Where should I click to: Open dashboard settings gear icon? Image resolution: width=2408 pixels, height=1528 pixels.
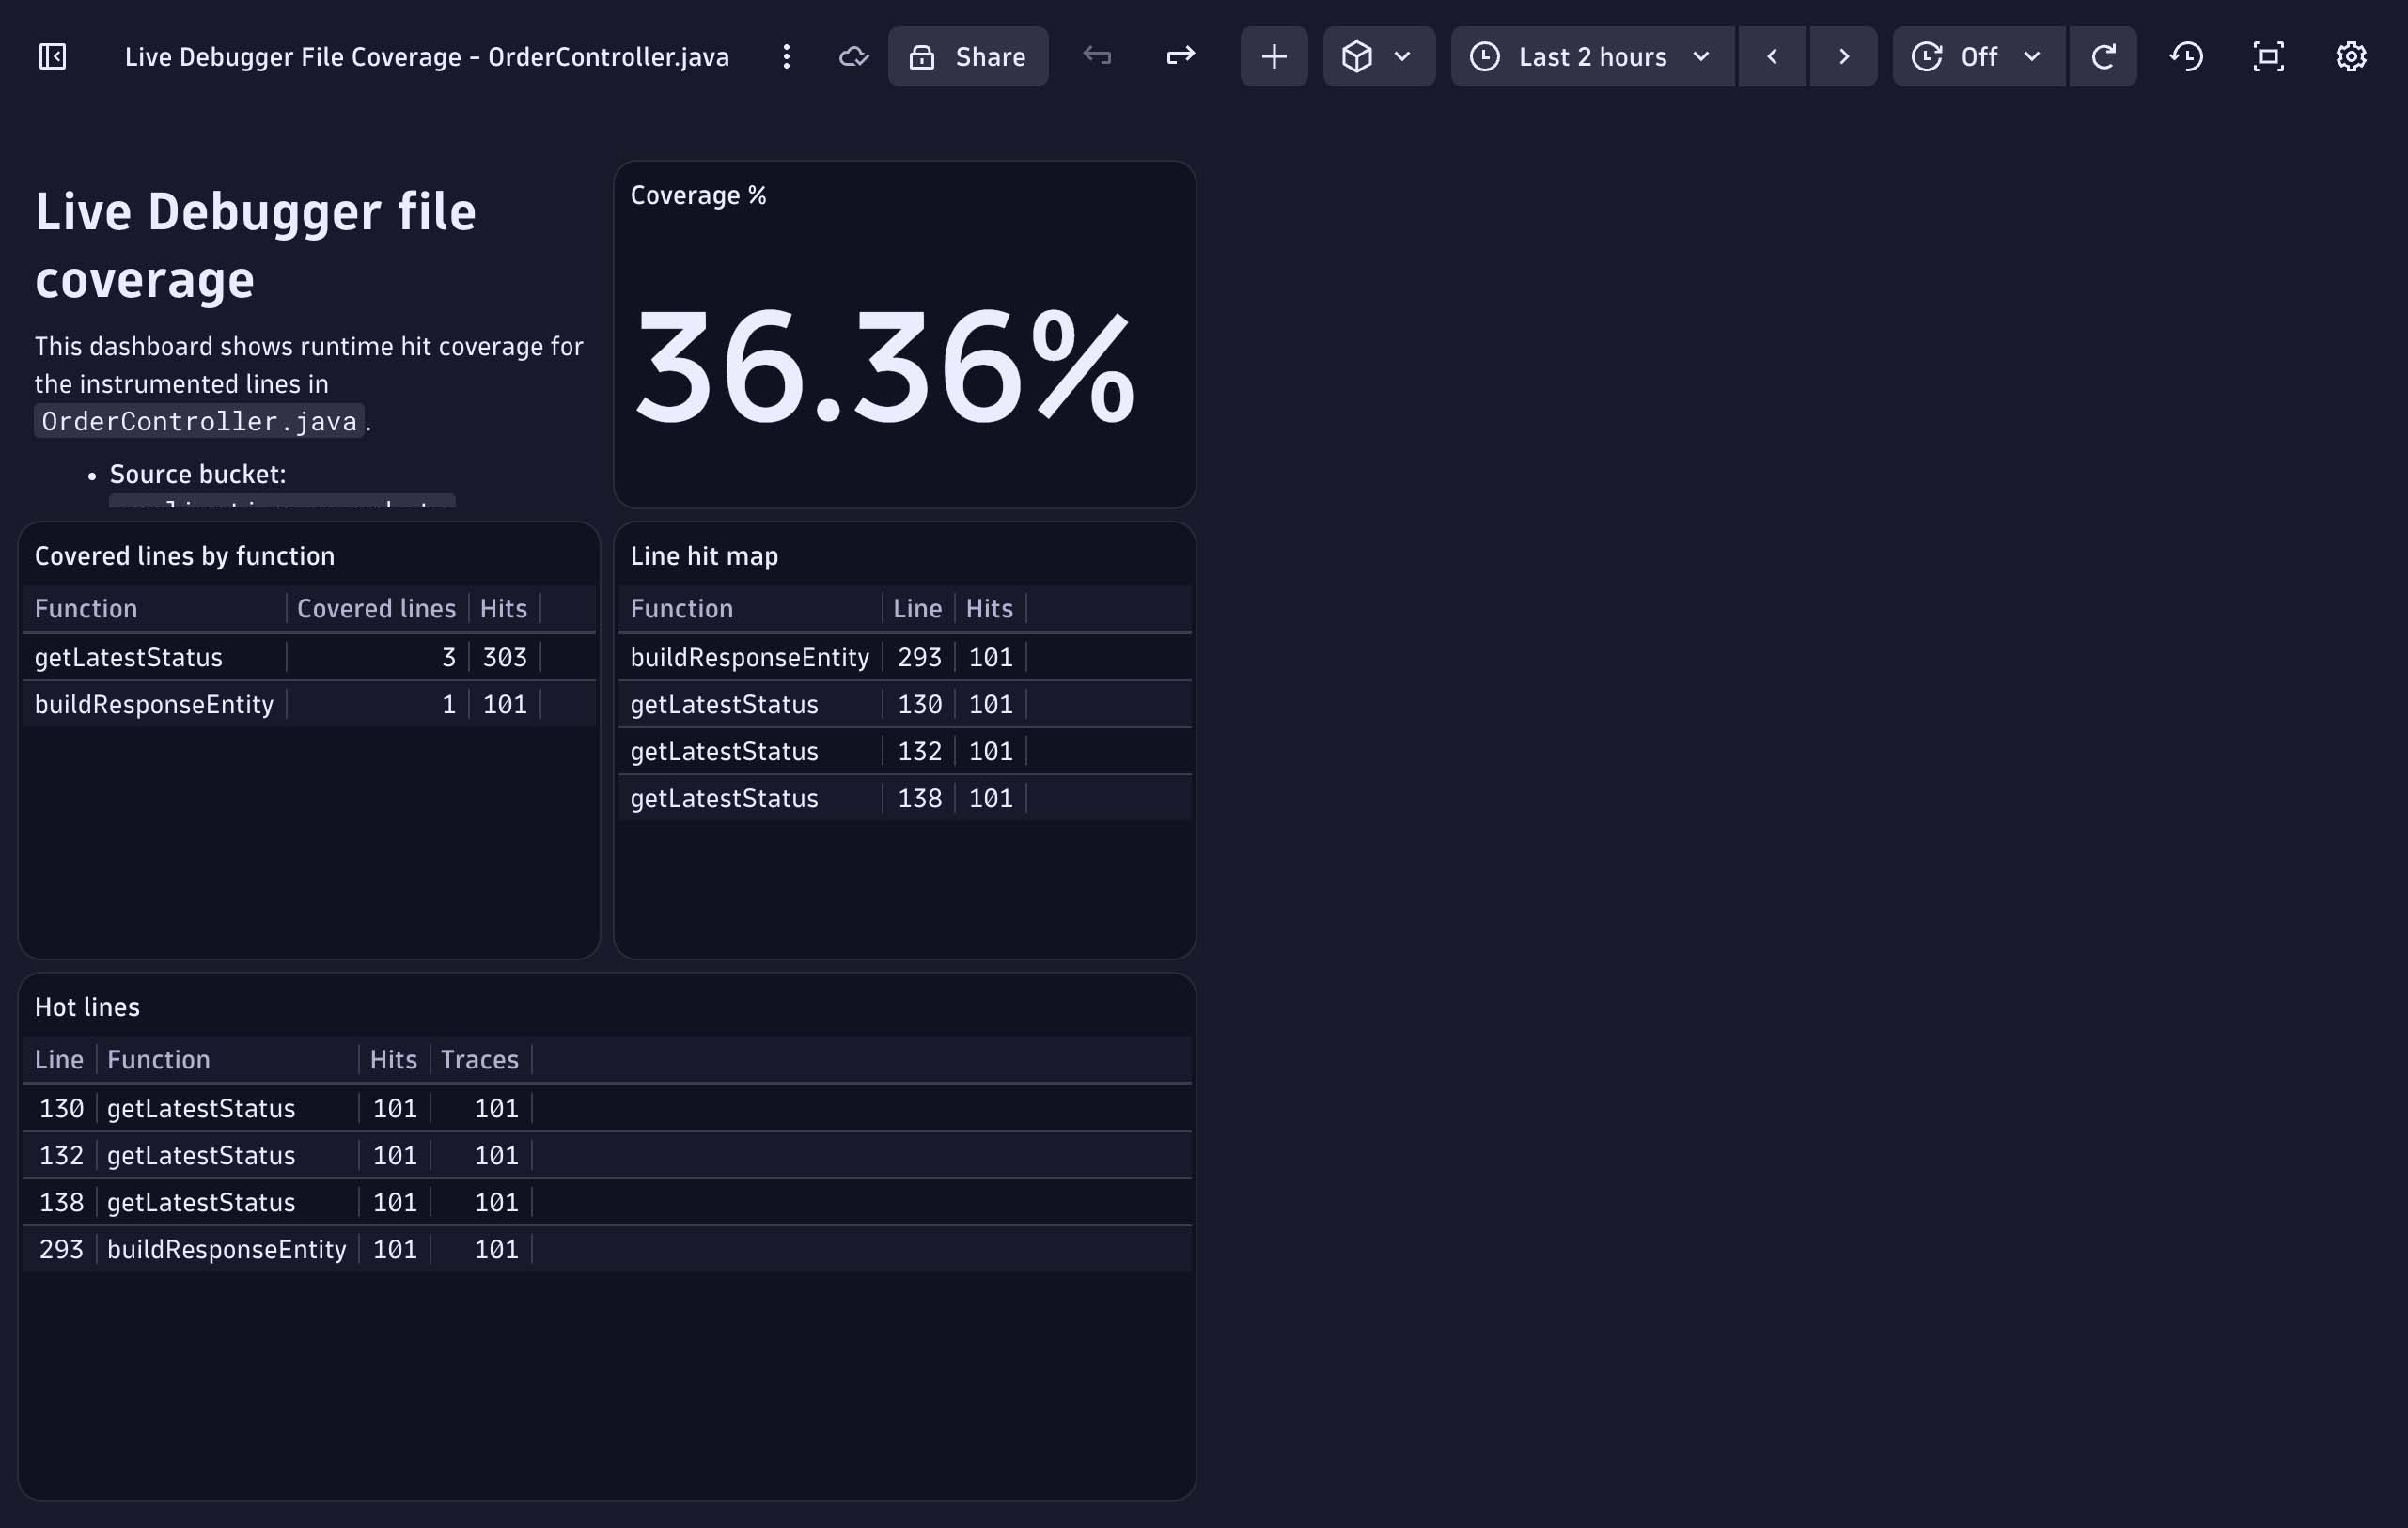(2350, 57)
